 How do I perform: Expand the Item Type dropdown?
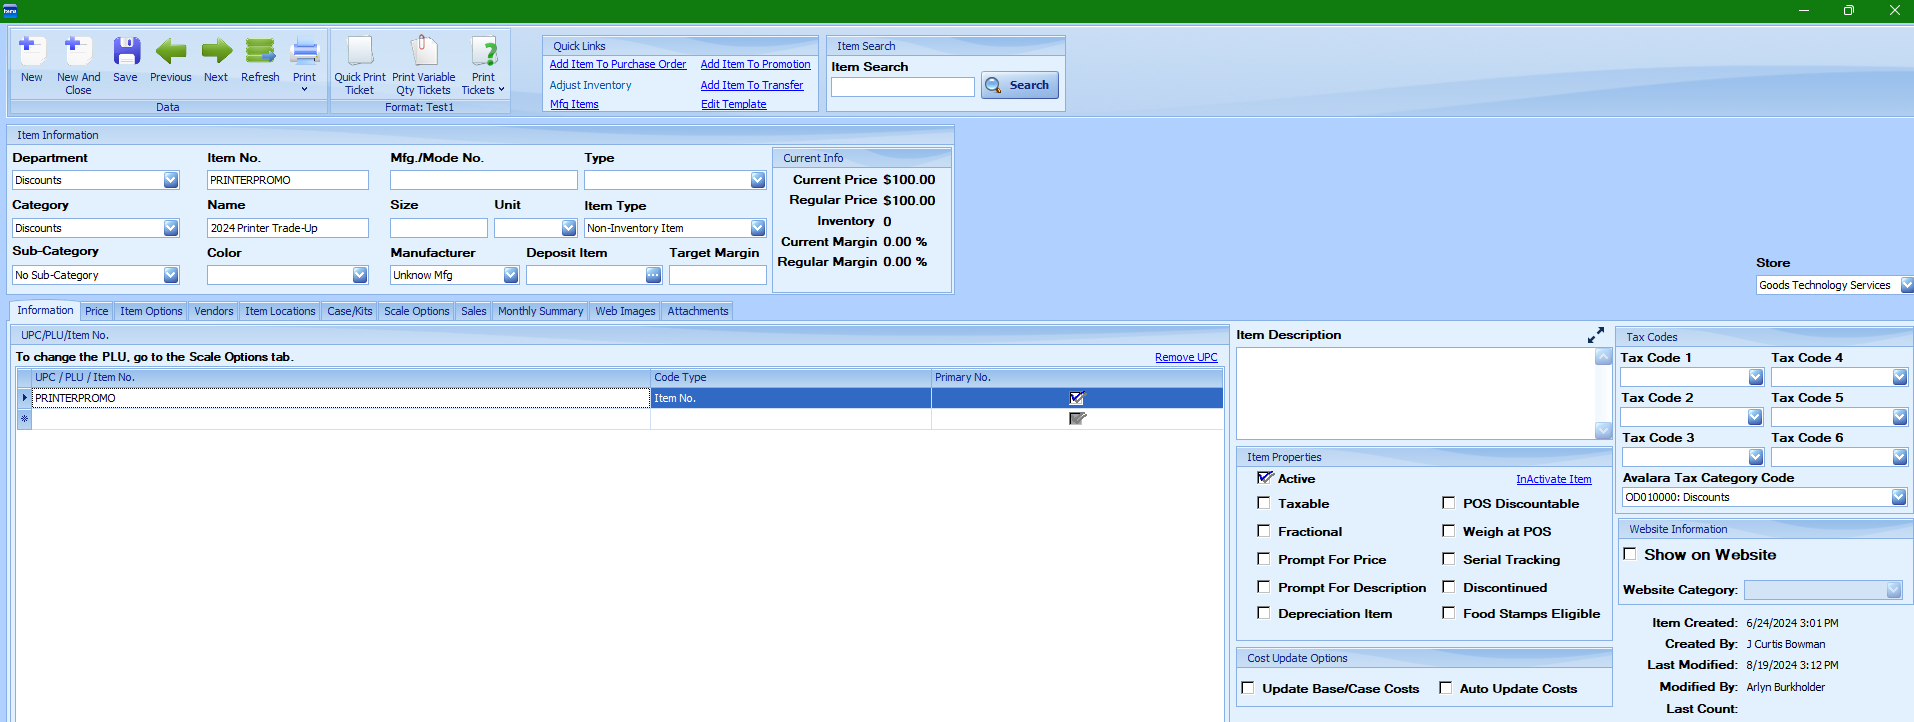pyautogui.click(x=758, y=228)
